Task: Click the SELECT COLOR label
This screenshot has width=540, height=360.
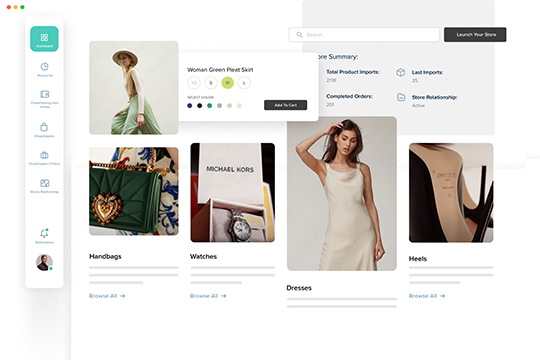Action: tap(200, 97)
